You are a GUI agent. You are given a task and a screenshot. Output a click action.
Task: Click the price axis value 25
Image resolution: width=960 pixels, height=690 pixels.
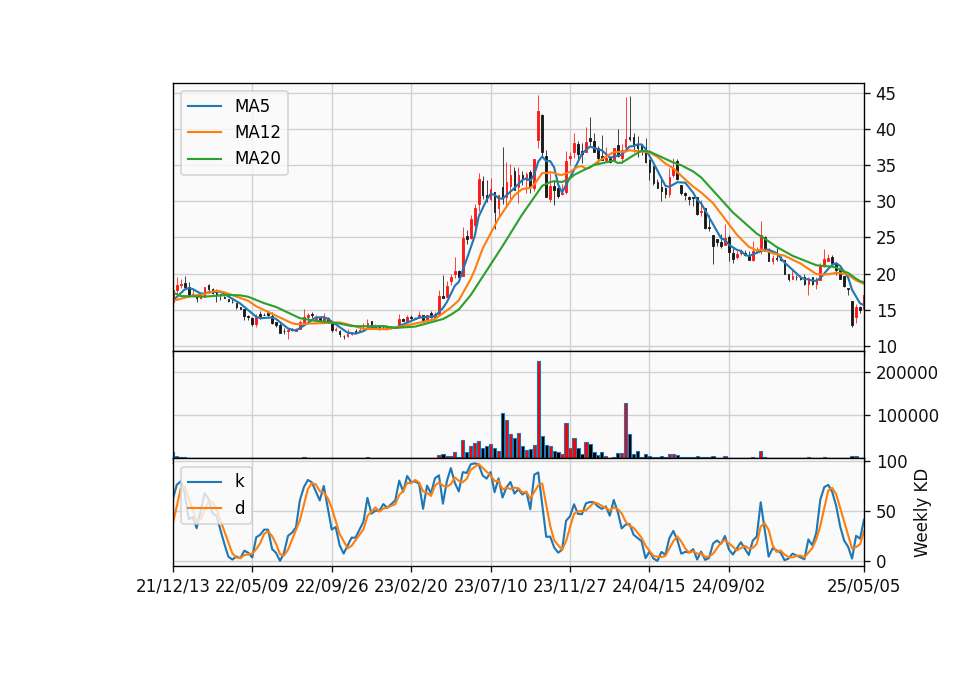[x=885, y=238]
